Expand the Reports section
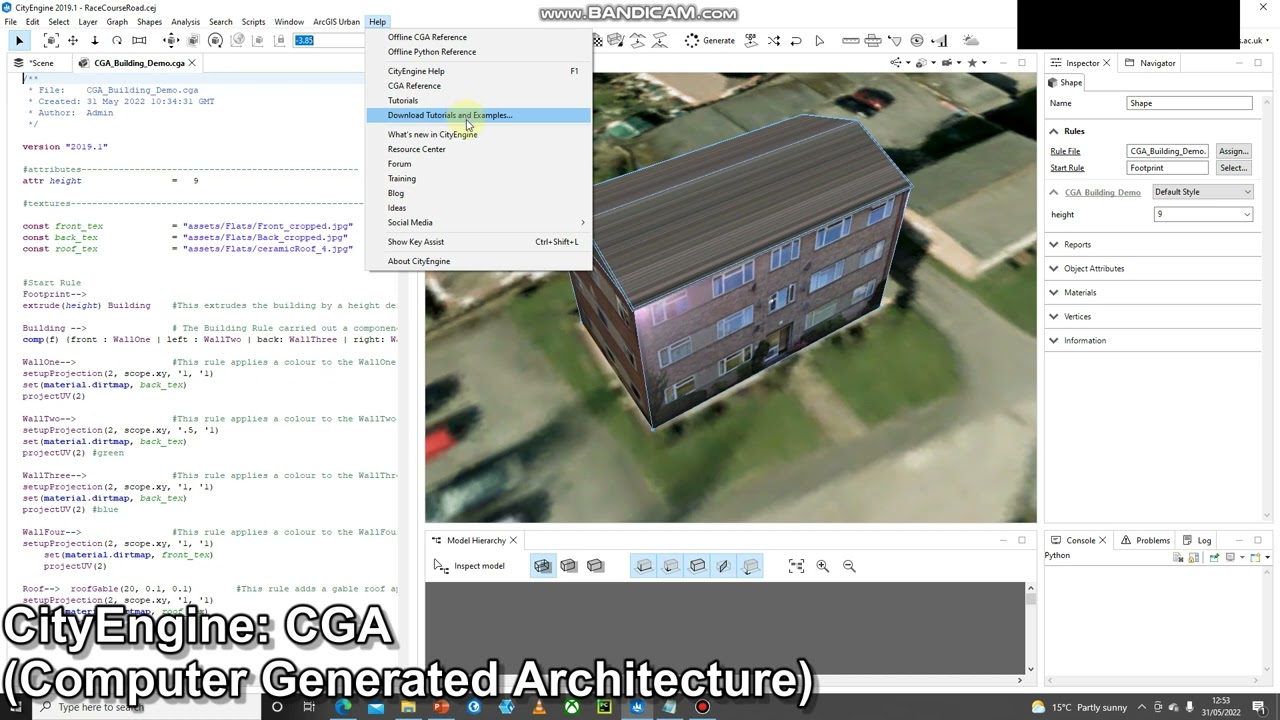The width and height of the screenshot is (1280, 720). click(1054, 244)
